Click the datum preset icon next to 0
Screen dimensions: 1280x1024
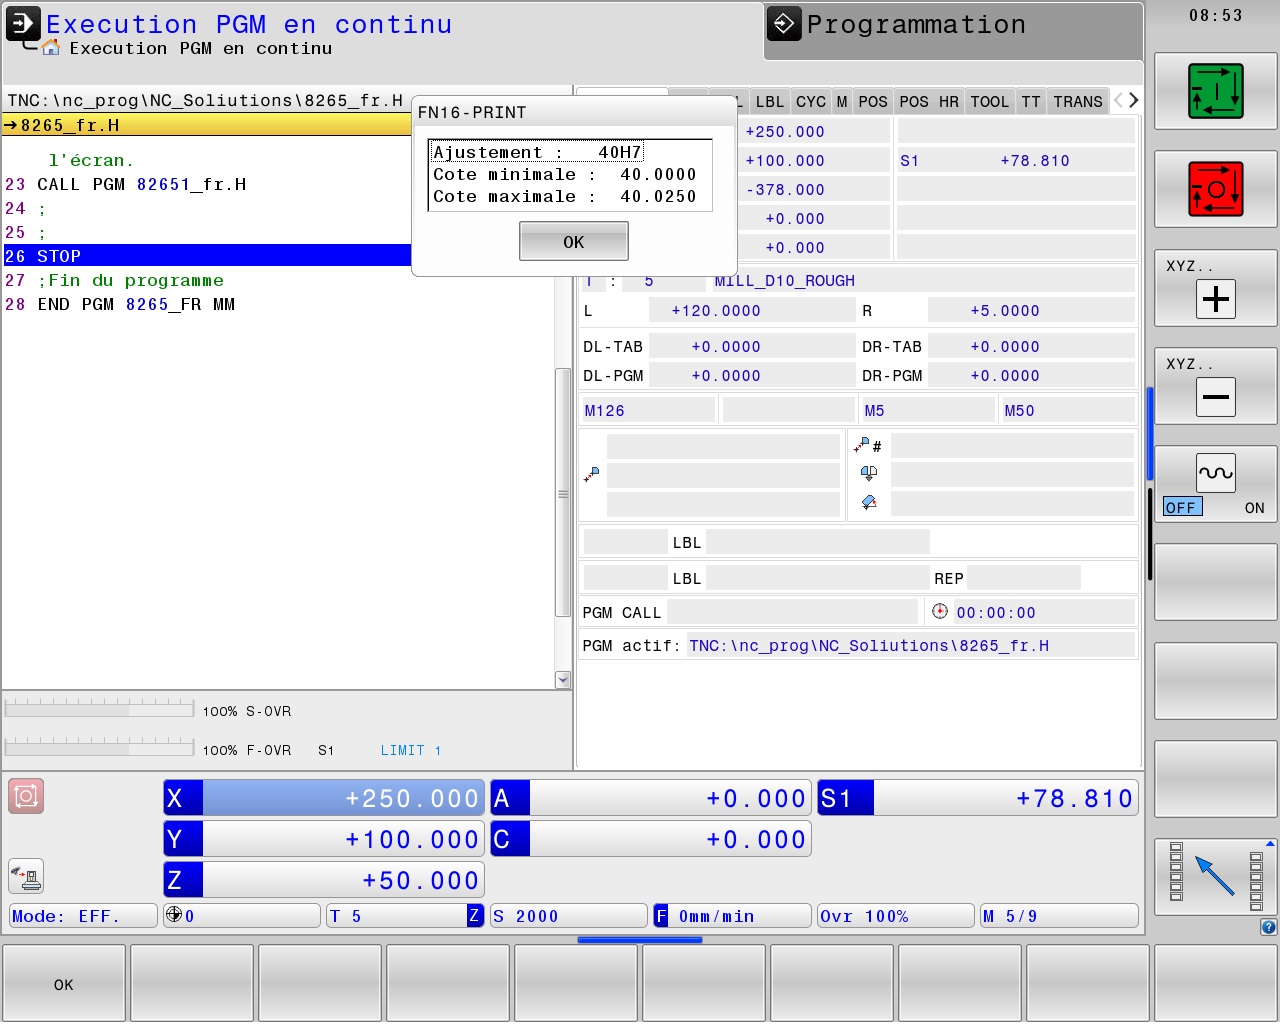(173, 915)
